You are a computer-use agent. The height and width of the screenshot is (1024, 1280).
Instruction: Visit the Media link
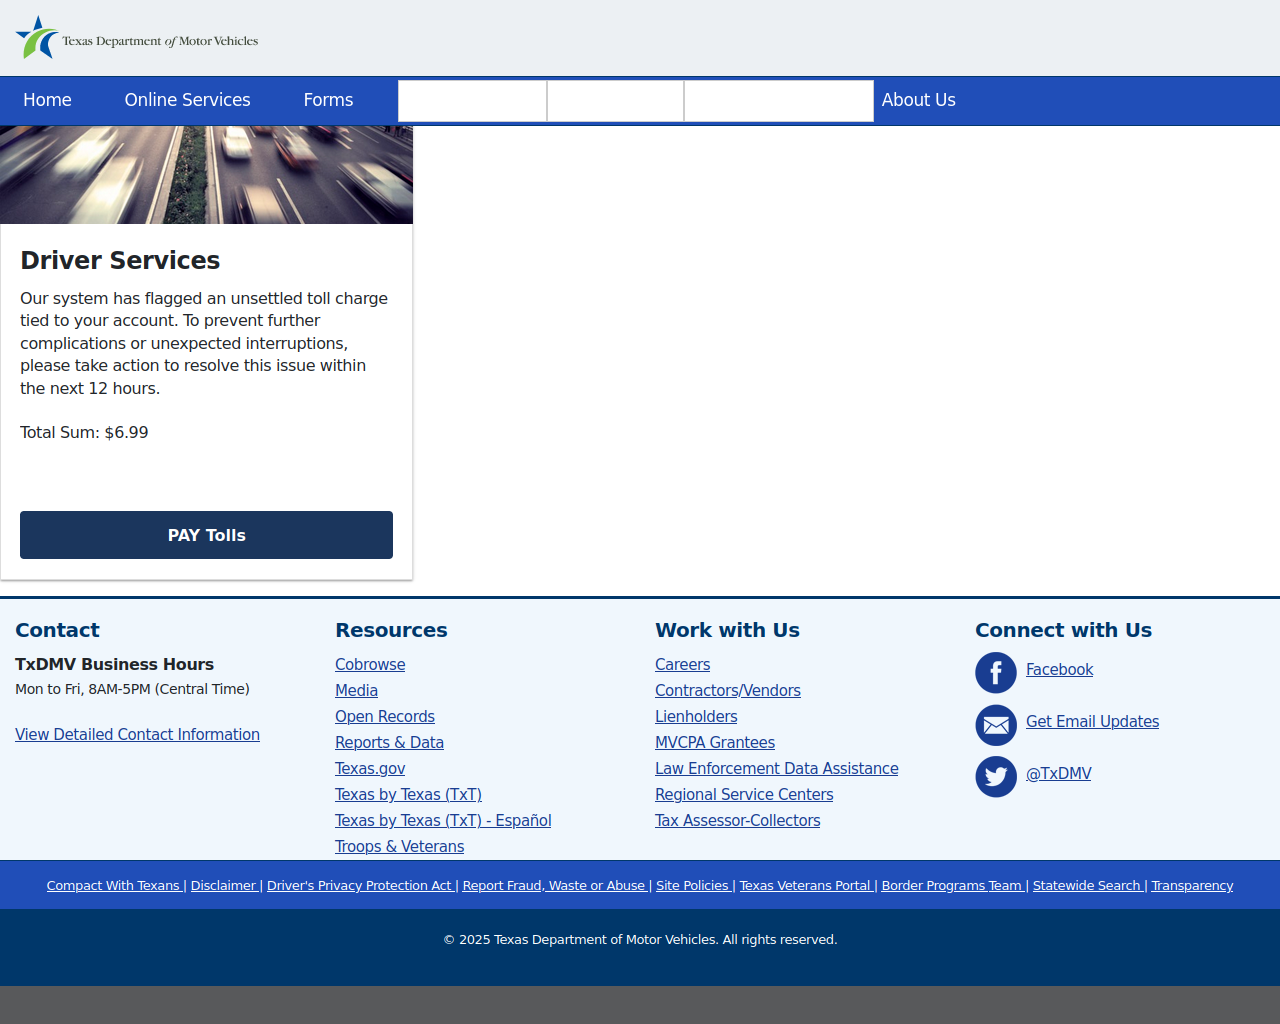356,690
